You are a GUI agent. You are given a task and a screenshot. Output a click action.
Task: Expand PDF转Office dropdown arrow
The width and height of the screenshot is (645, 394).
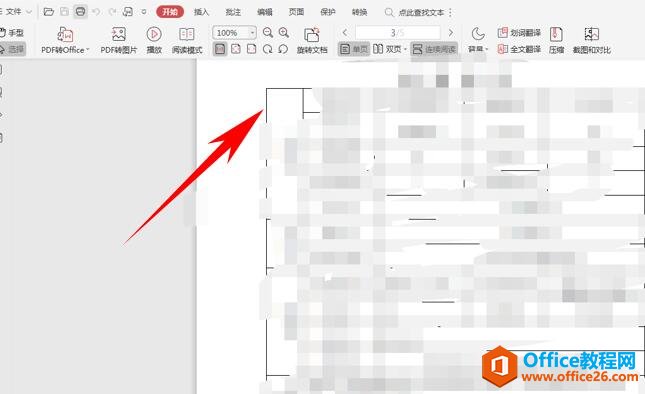click(x=88, y=49)
